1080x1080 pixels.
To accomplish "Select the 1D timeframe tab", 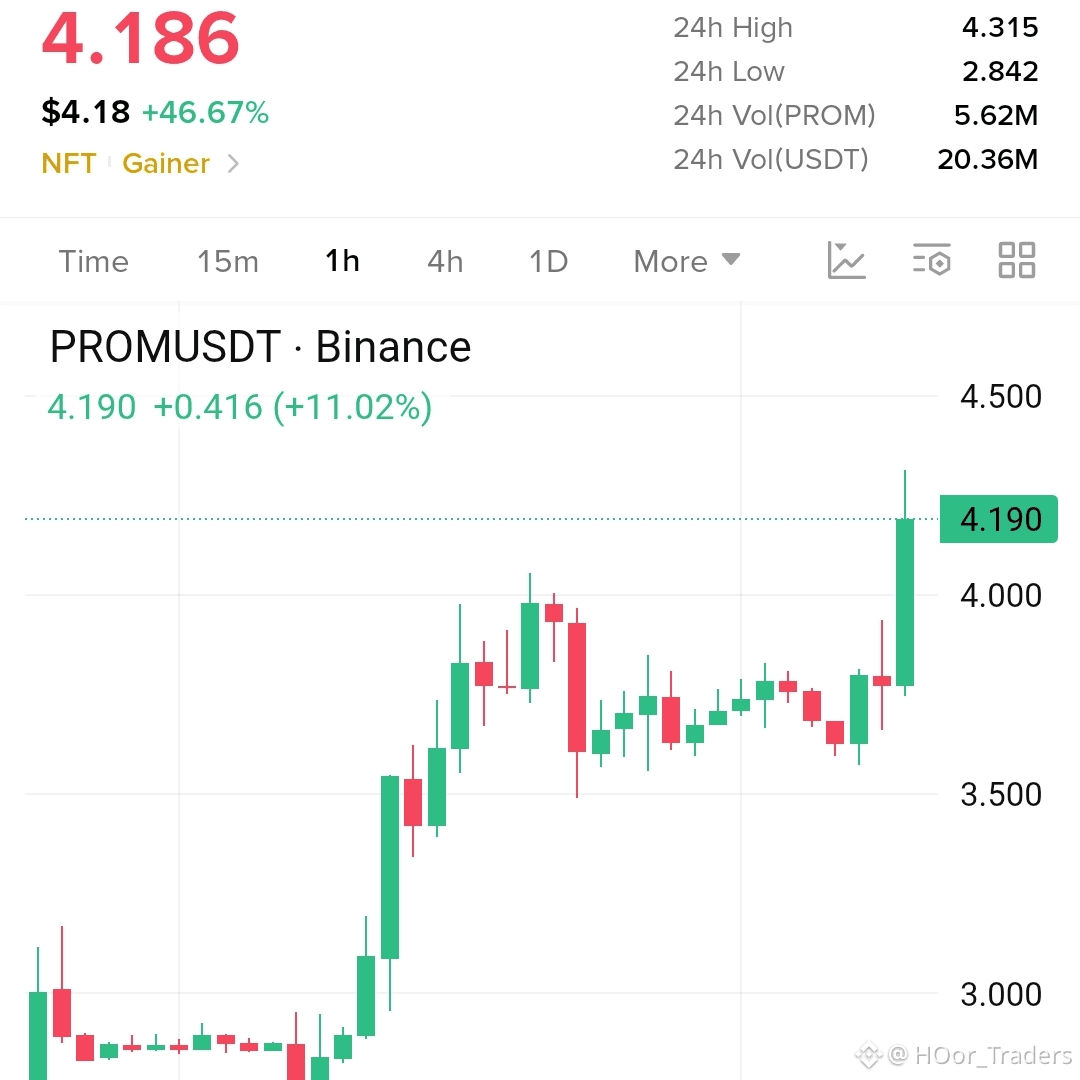I will click(548, 261).
